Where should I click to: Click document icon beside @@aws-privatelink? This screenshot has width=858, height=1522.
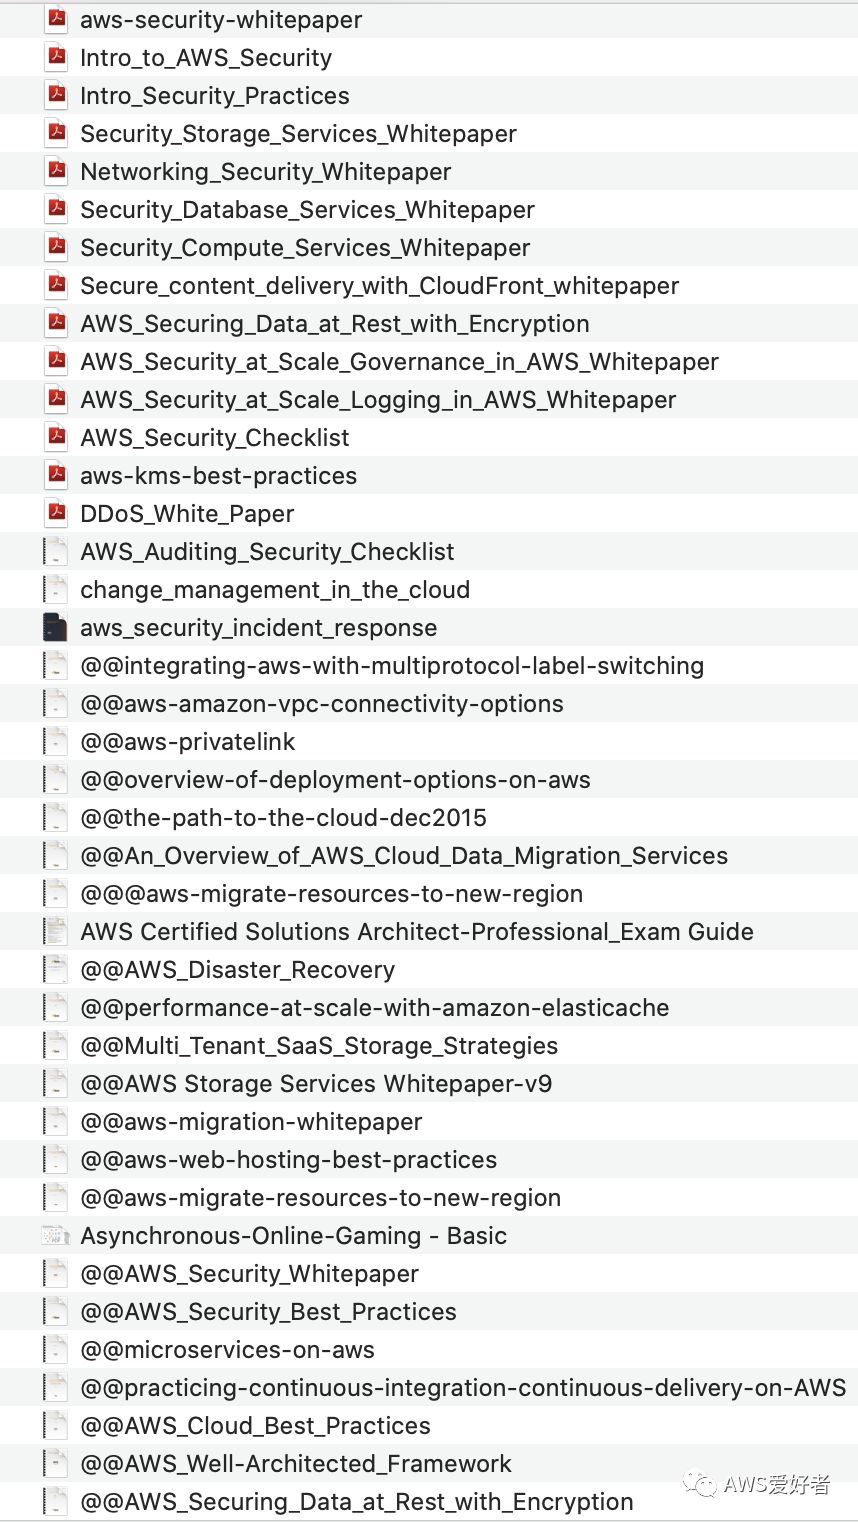click(x=56, y=741)
